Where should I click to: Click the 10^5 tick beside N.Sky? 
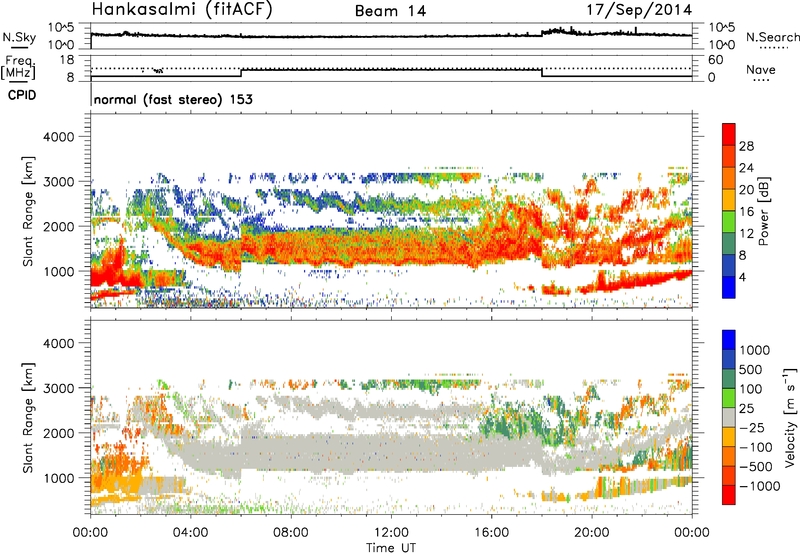click(61, 27)
